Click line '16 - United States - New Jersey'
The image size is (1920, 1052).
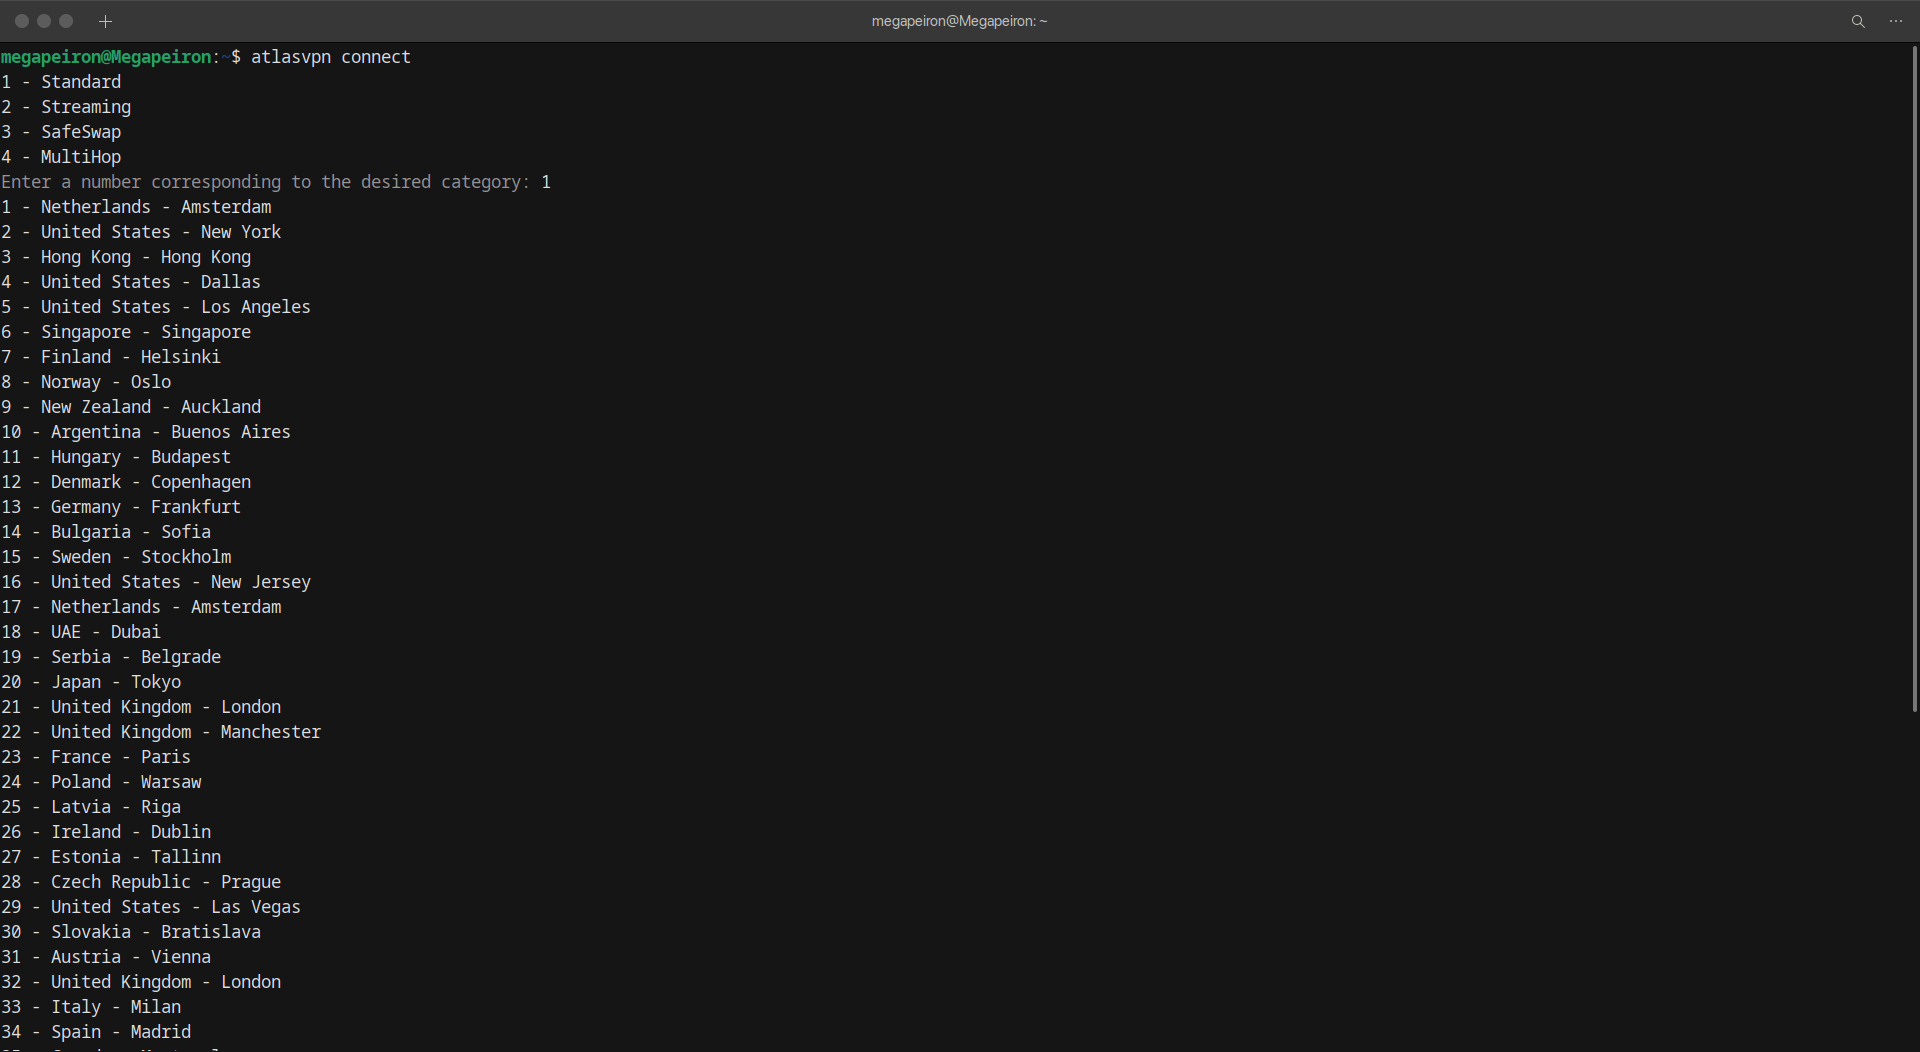tap(156, 582)
